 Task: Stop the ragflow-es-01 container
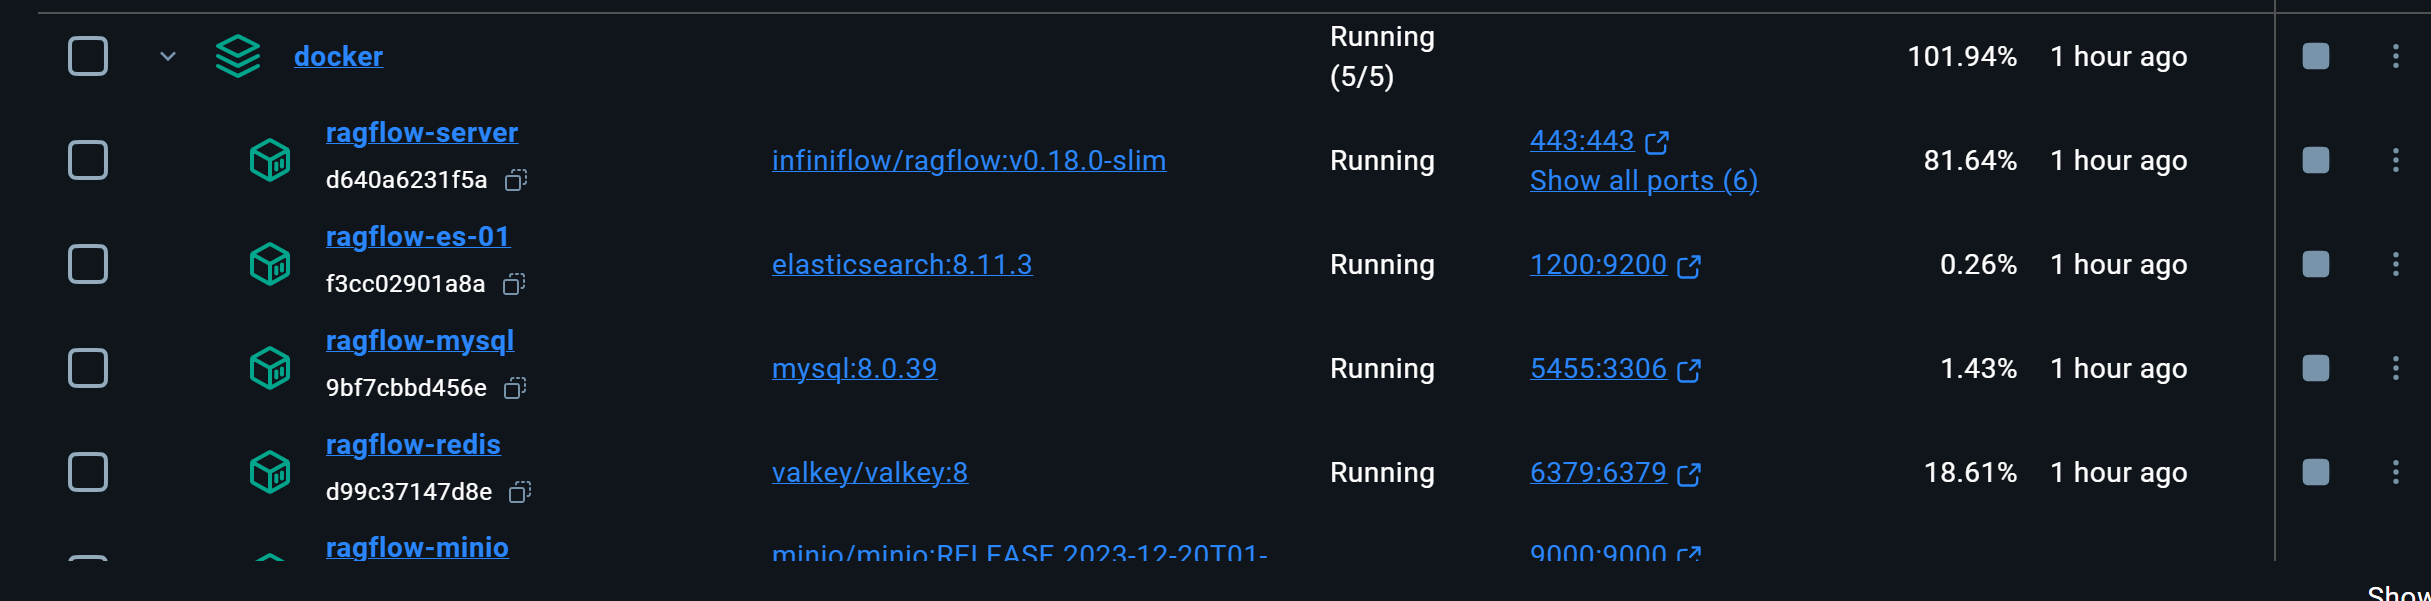[2316, 264]
